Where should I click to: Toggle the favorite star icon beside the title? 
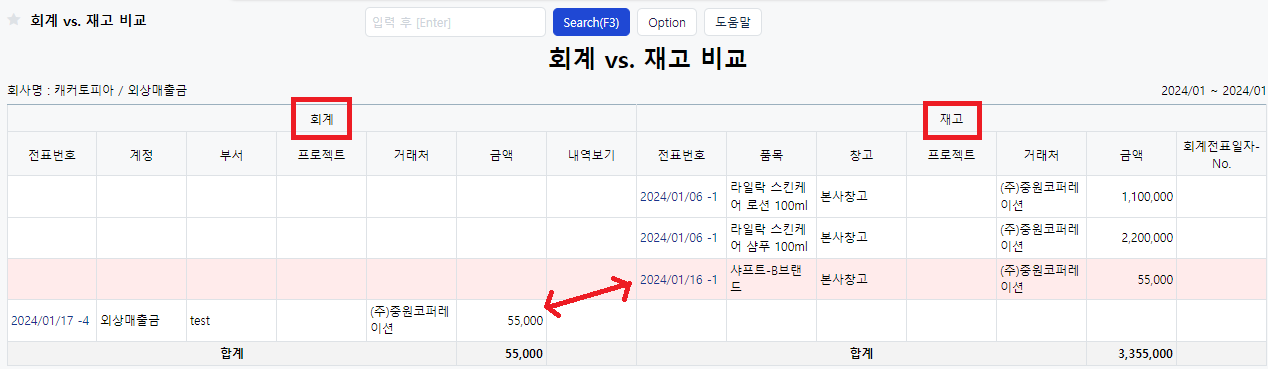(14, 20)
